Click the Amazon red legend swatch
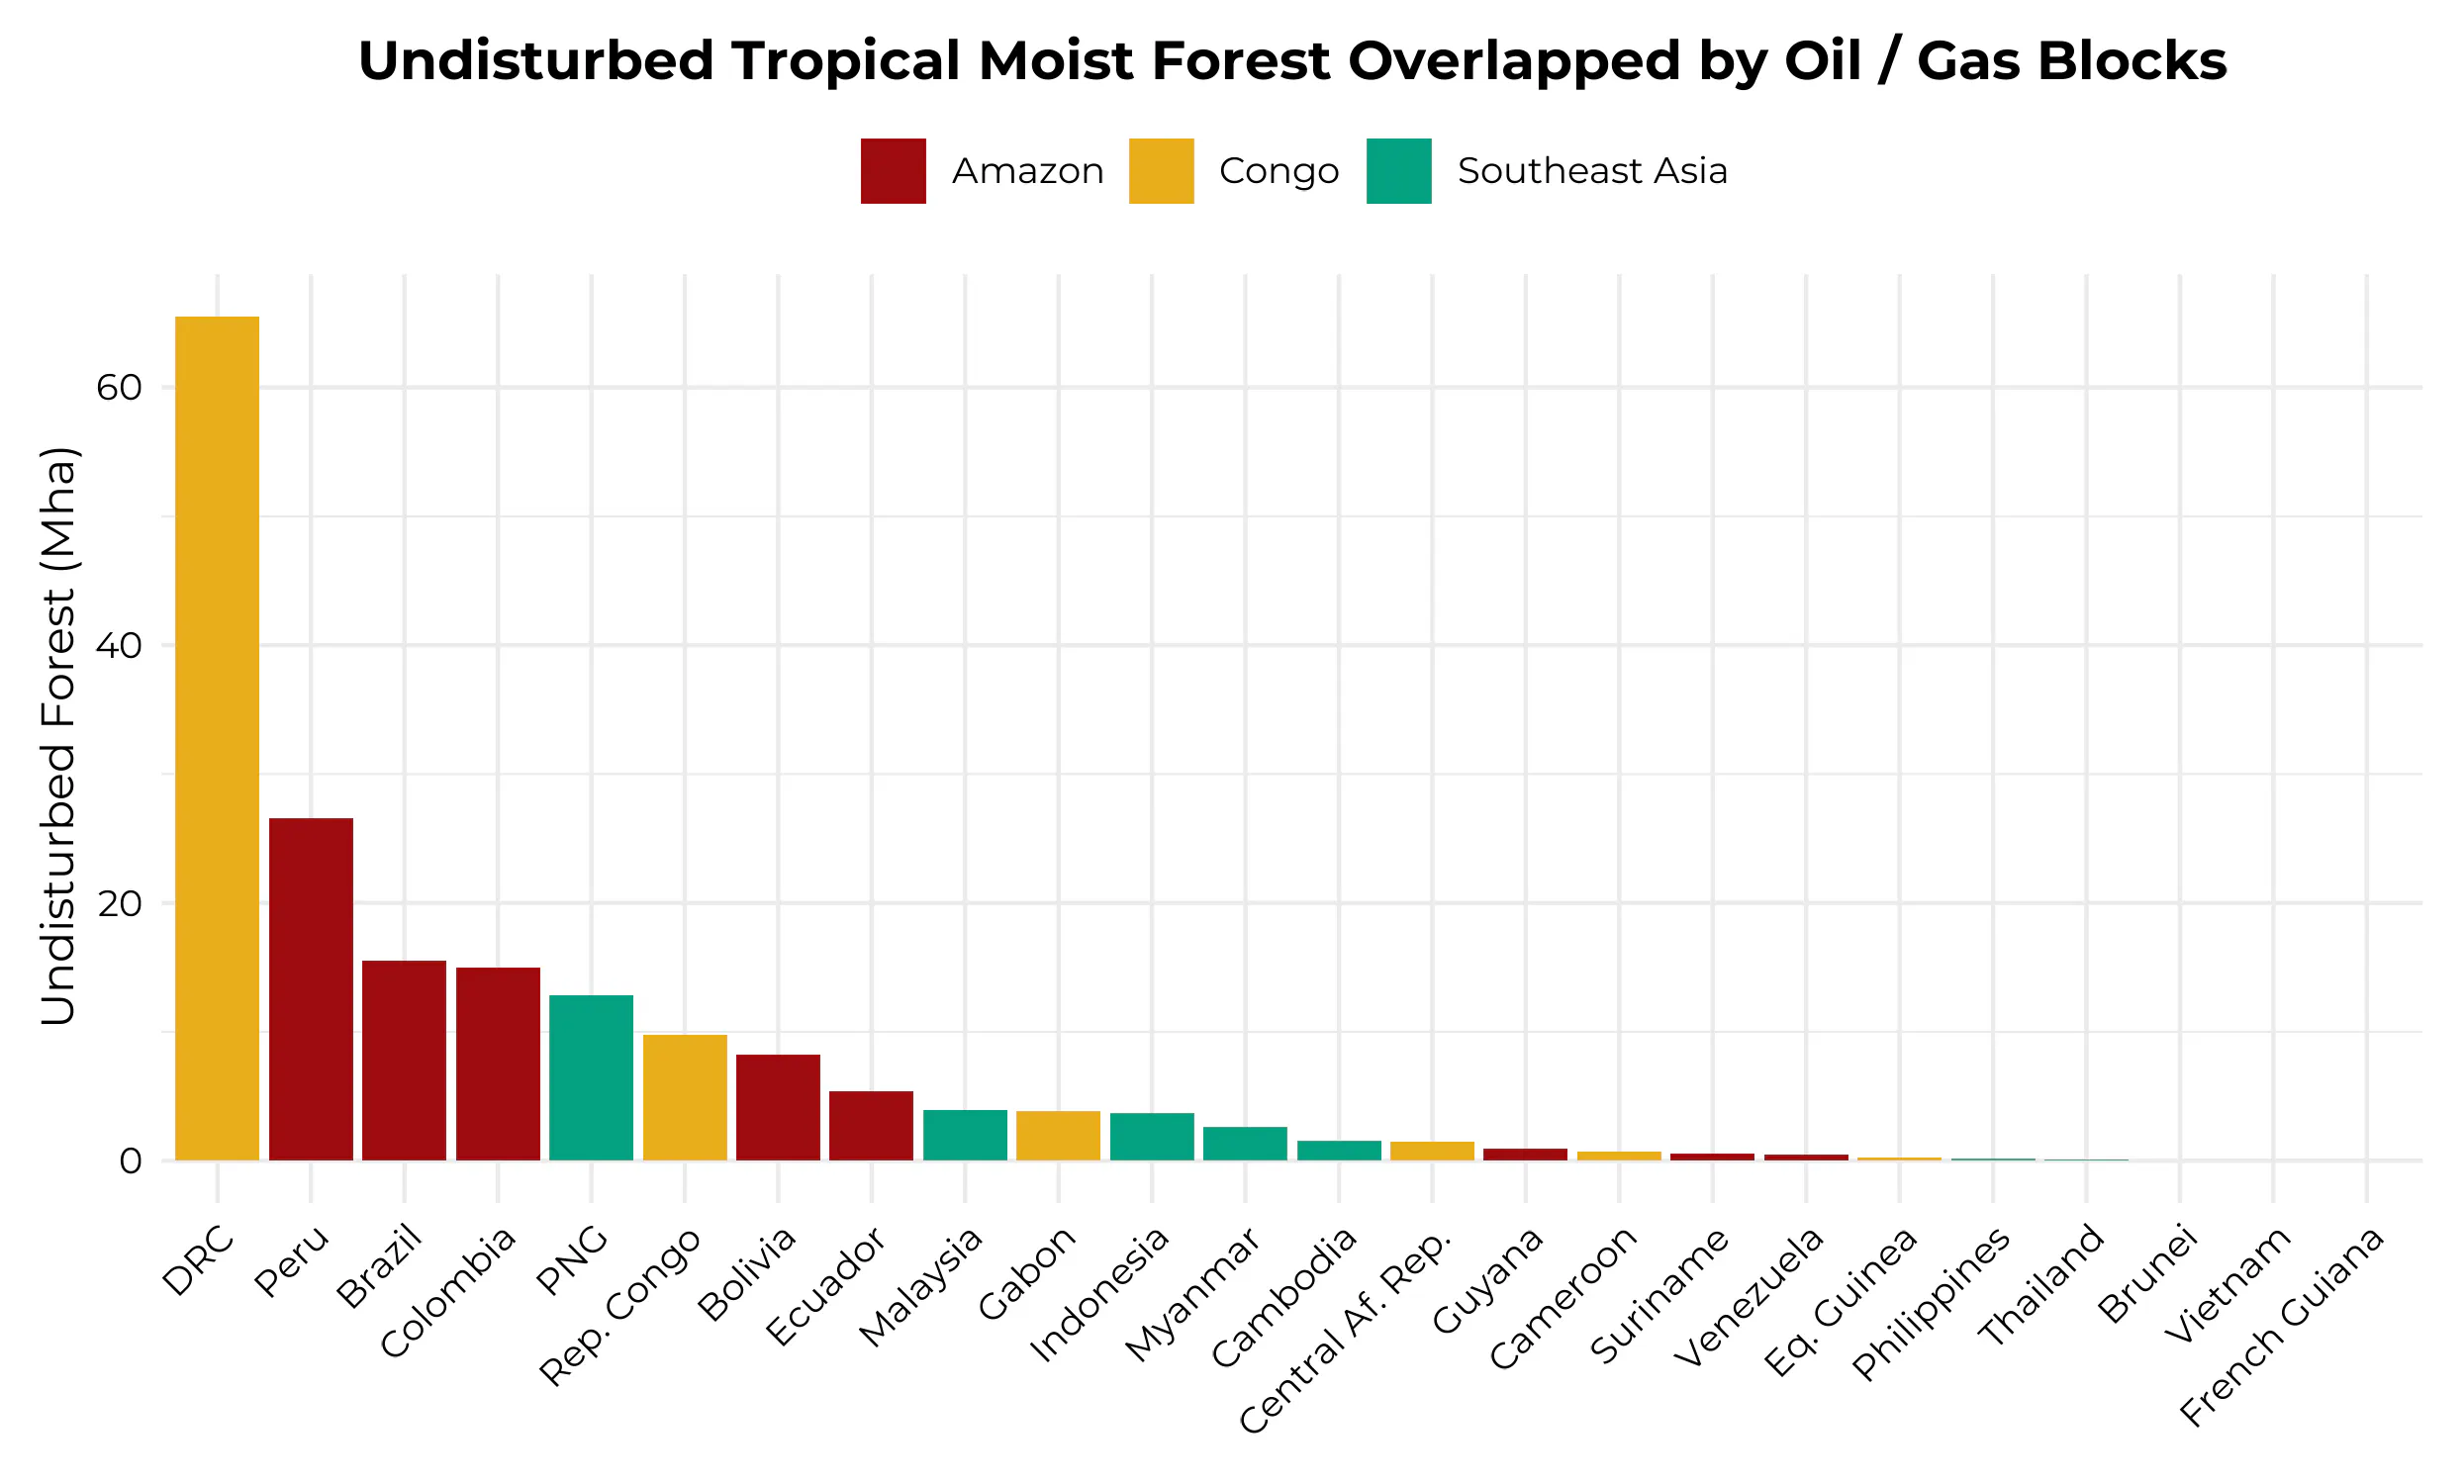Image resolution: width=2464 pixels, height=1484 pixels. 892,171
